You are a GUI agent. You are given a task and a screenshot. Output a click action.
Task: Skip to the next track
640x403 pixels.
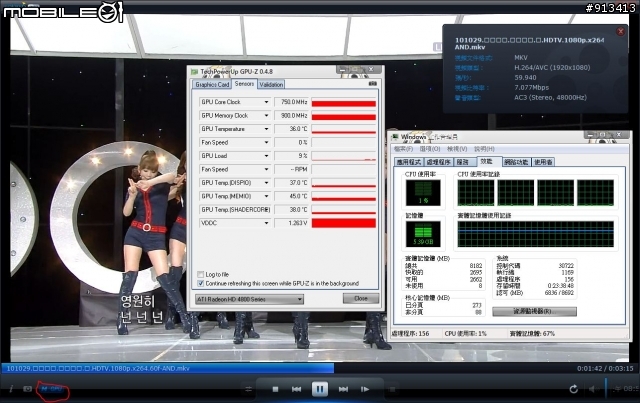point(343,390)
